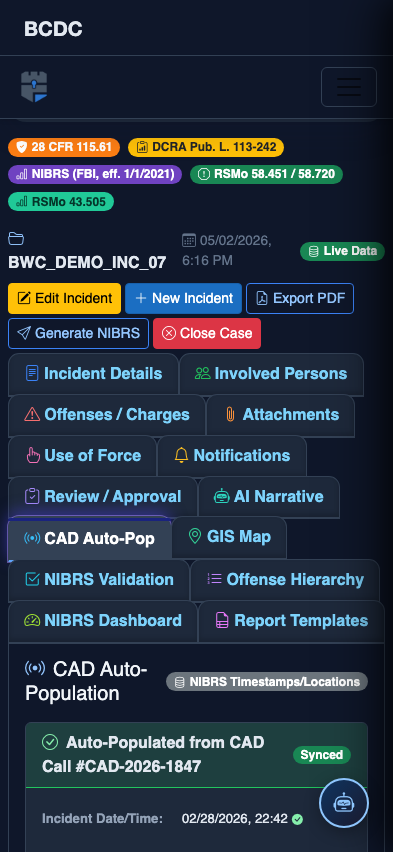This screenshot has height=852, width=393.
Task: Click the DCRA Pub. L. 113-242 badge
Action: 206,147
